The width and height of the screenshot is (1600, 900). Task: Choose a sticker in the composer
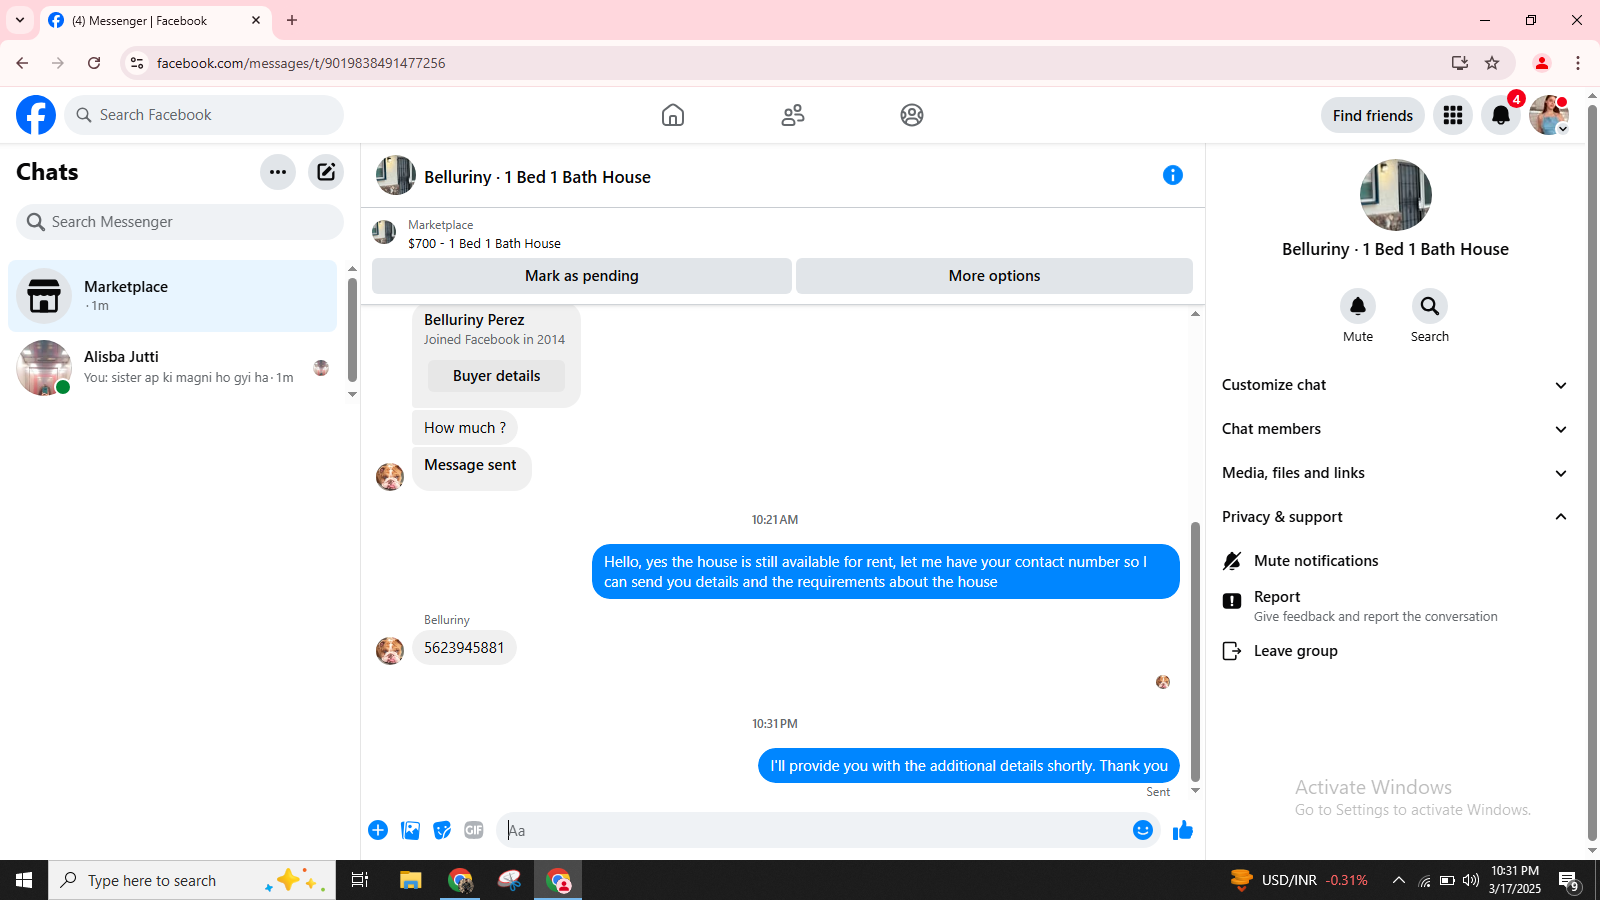442,830
